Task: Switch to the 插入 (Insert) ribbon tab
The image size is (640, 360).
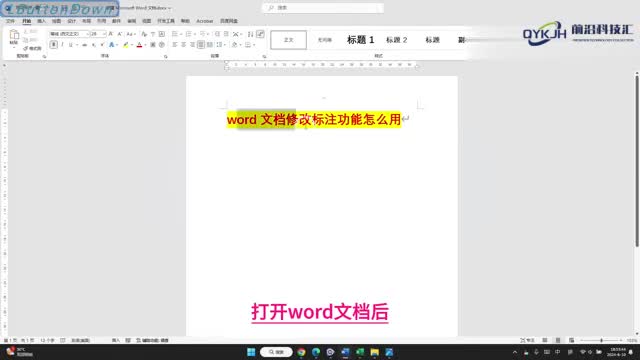Action: point(41,21)
